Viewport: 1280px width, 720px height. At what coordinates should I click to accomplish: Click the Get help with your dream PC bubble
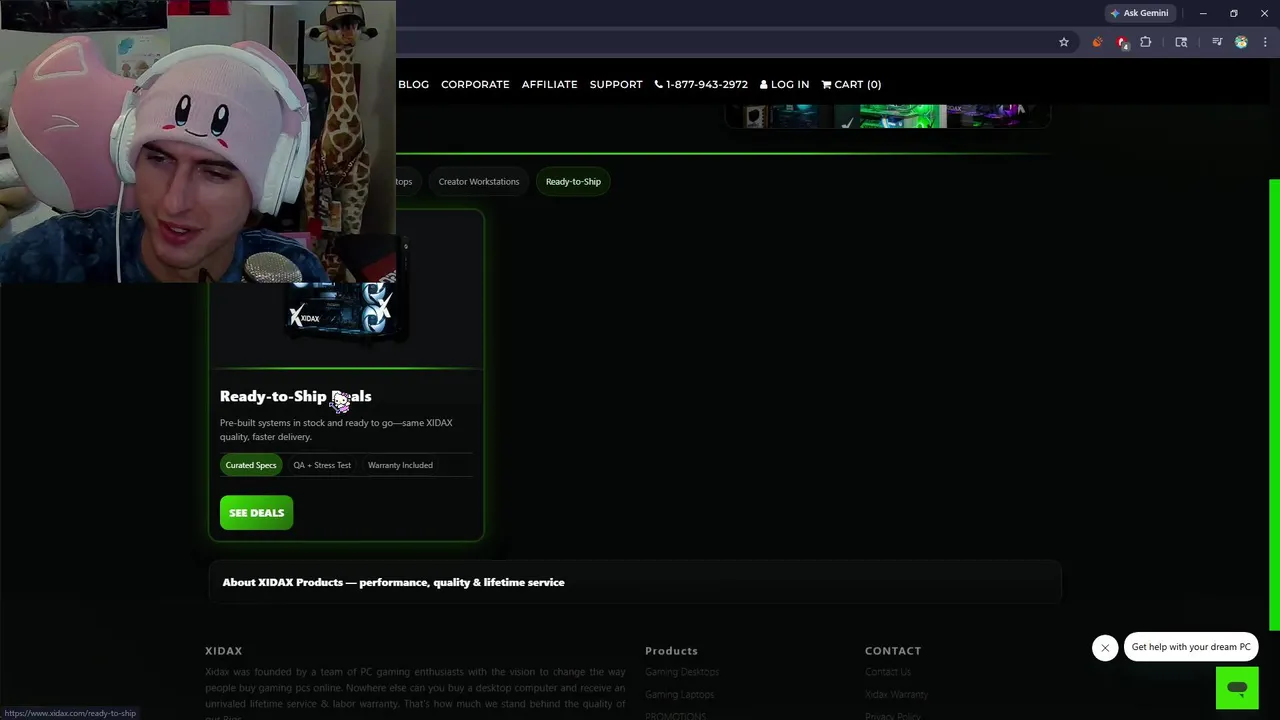coord(1191,647)
